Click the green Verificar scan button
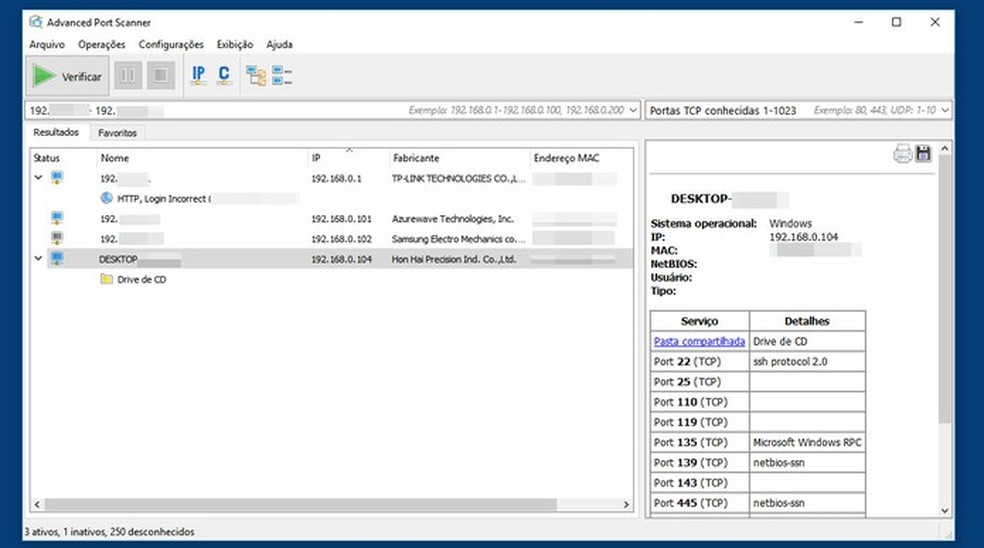The image size is (984, 548). pyautogui.click(x=66, y=76)
